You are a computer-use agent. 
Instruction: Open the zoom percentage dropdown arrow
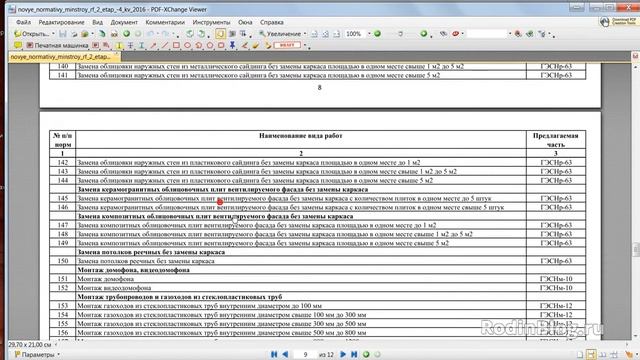click(x=369, y=34)
